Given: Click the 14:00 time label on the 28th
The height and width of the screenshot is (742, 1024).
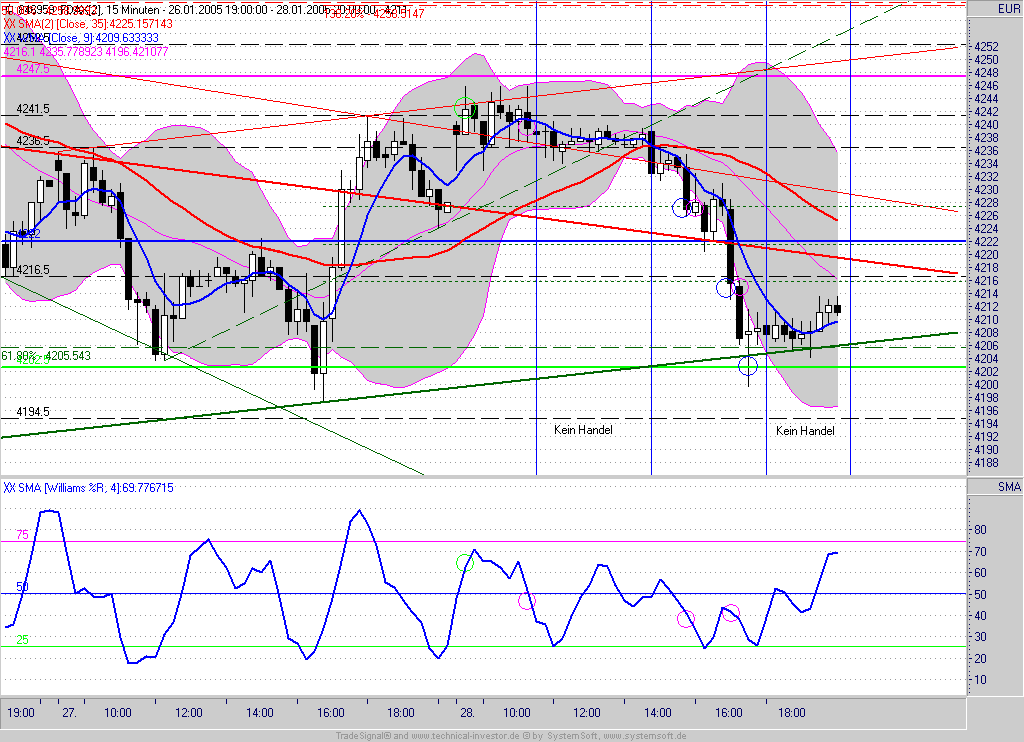Looking at the screenshot, I should click(x=658, y=713).
